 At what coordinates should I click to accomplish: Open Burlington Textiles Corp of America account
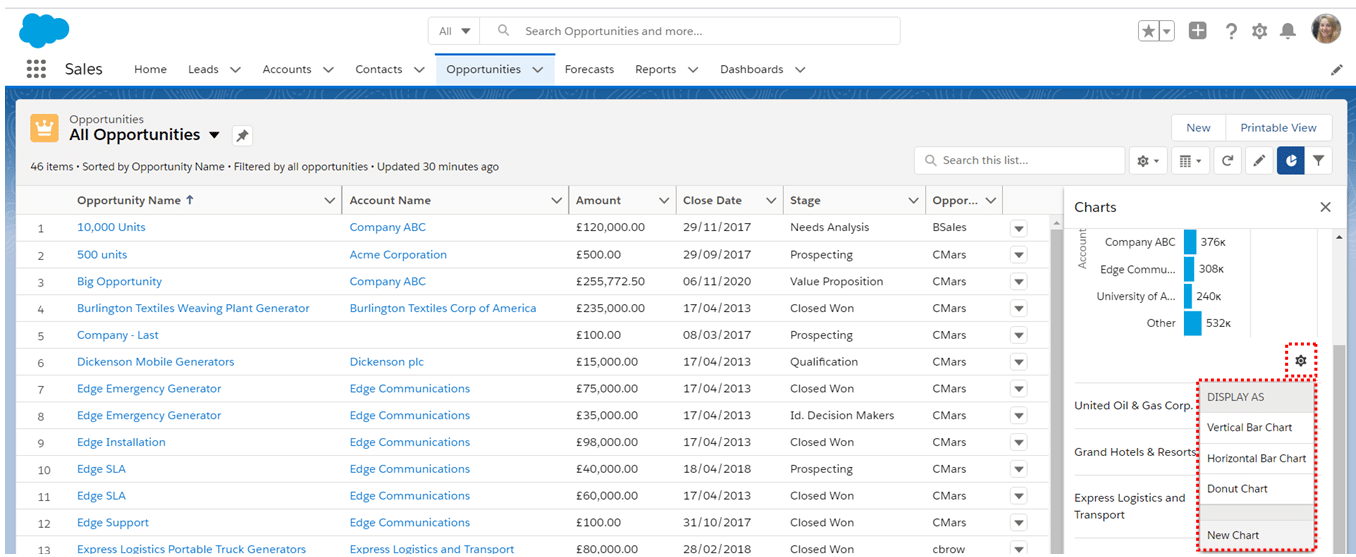point(443,308)
